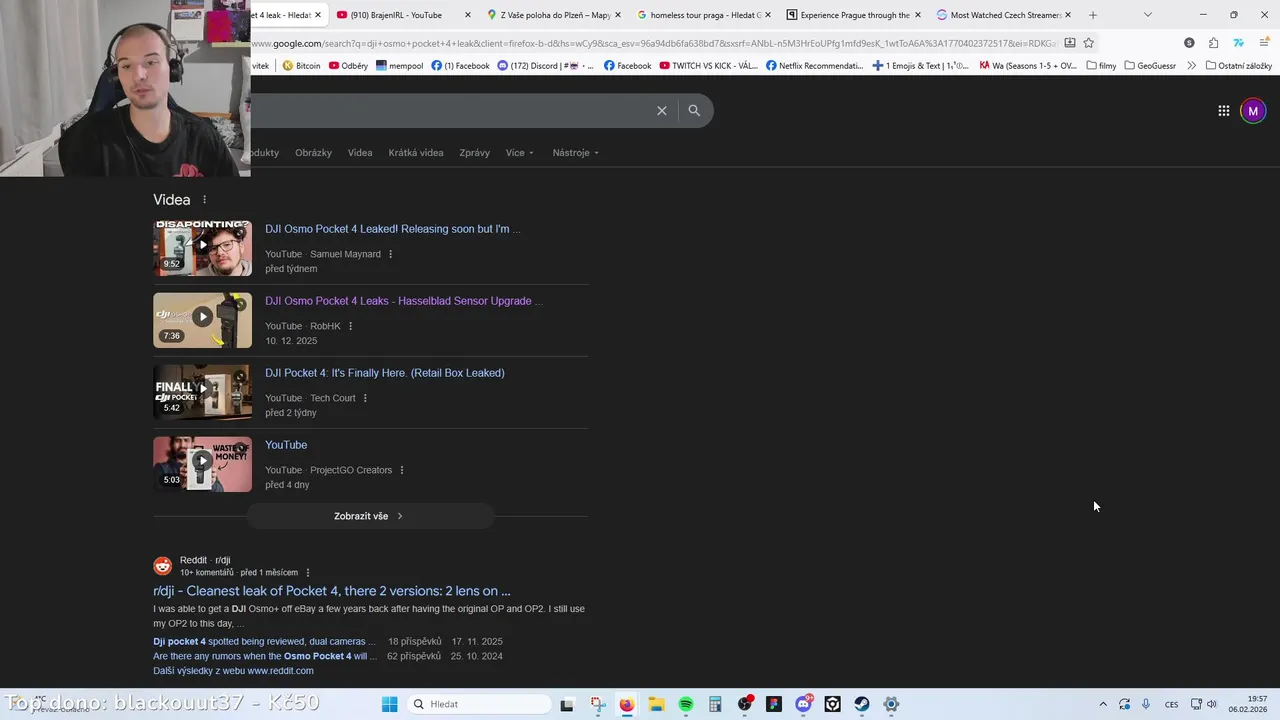Open the Google account avatar M
Image resolution: width=1280 pixels, height=720 pixels.
[1253, 111]
